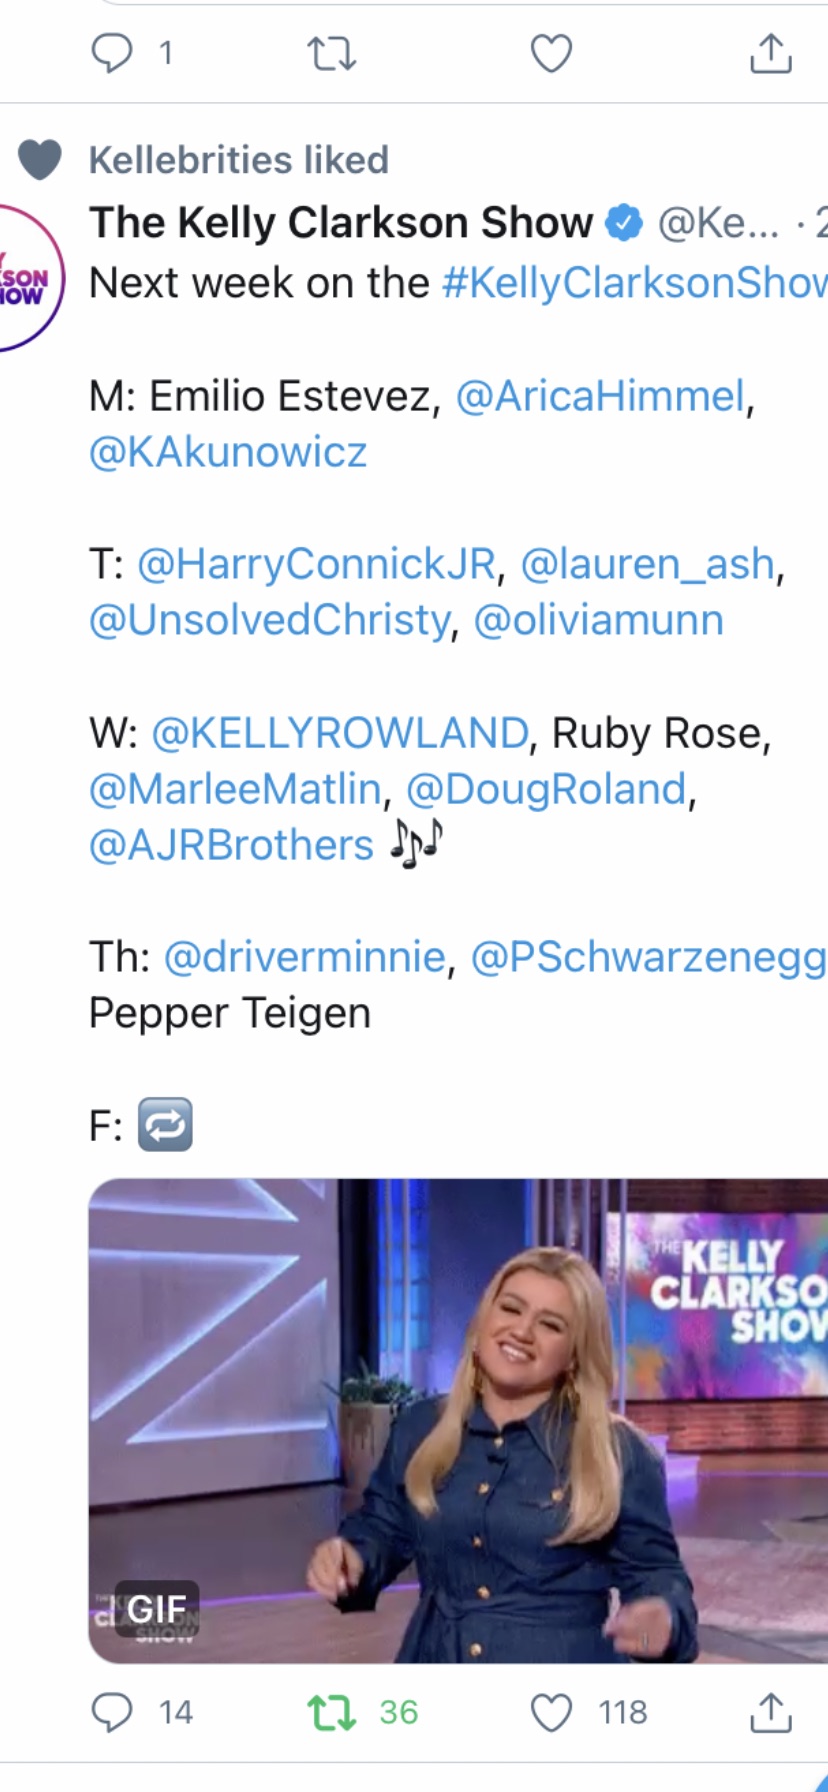Open The Kelly Clarkson Show account name

tap(341, 222)
